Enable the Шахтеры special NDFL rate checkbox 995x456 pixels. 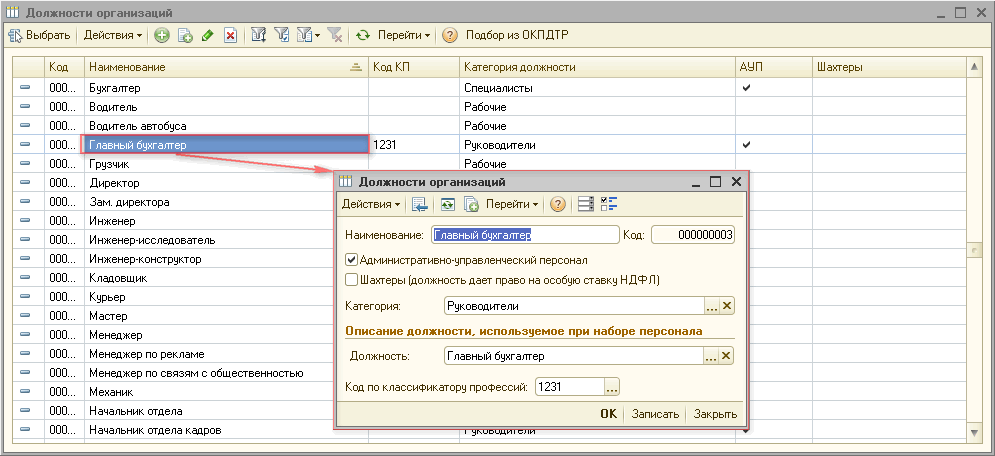[x=351, y=279]
